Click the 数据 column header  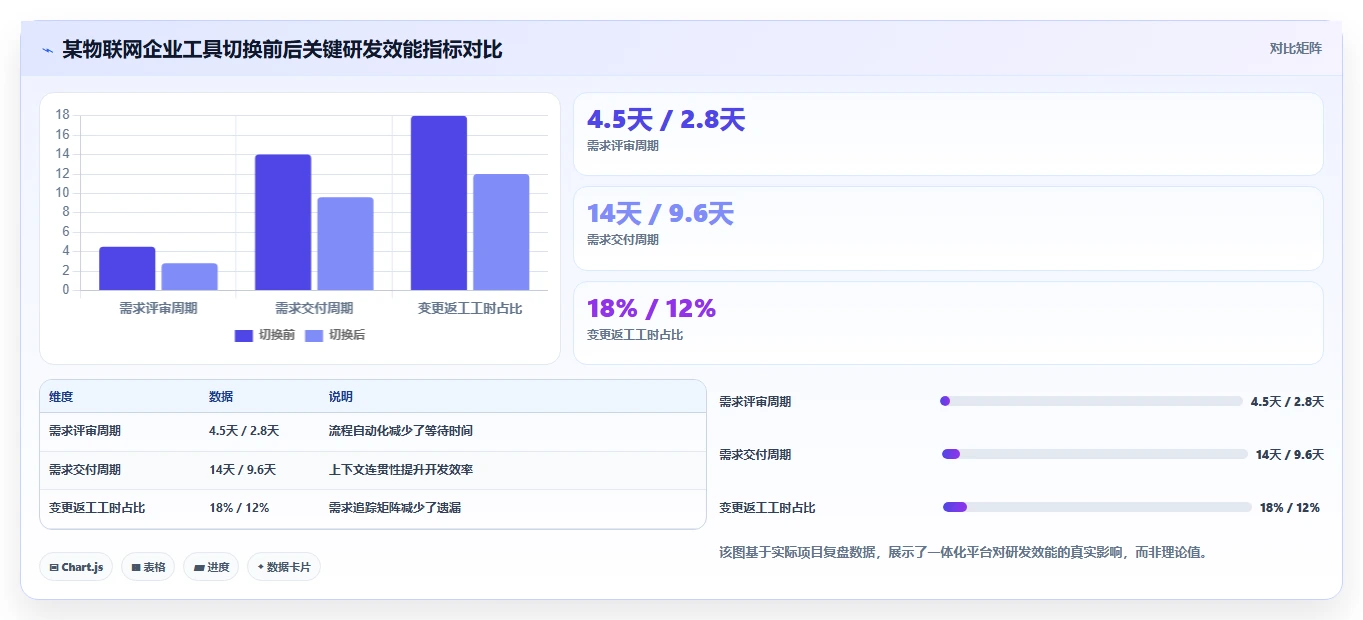pyautogui.click(x=221, y=397)
